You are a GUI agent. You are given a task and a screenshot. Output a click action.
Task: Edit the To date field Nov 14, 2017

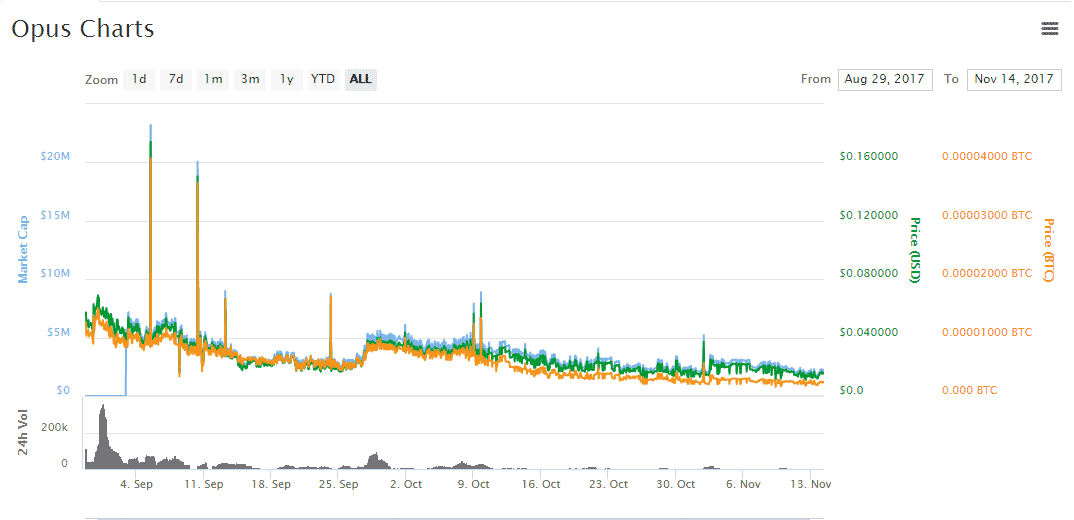click(x=1014, y=79)
